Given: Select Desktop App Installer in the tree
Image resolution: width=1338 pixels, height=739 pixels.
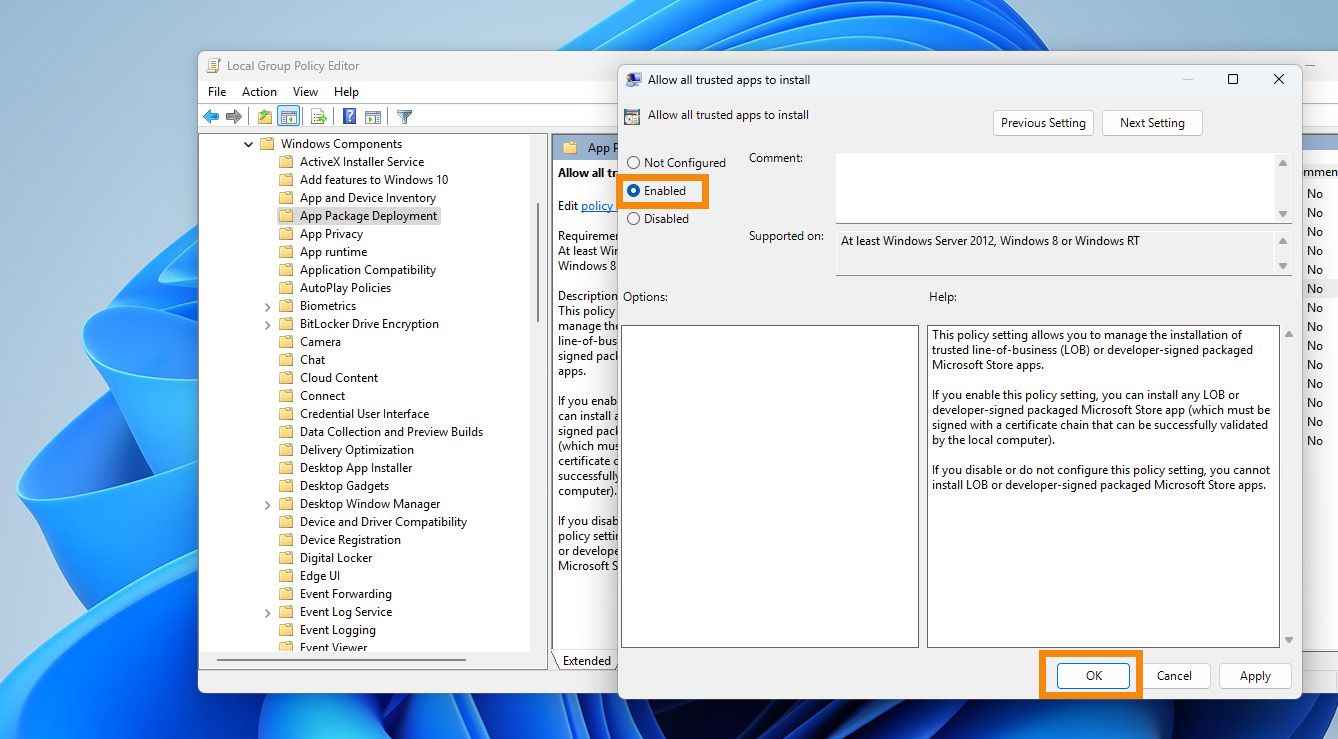Looking at the screenshot, I should pos(356,468).
